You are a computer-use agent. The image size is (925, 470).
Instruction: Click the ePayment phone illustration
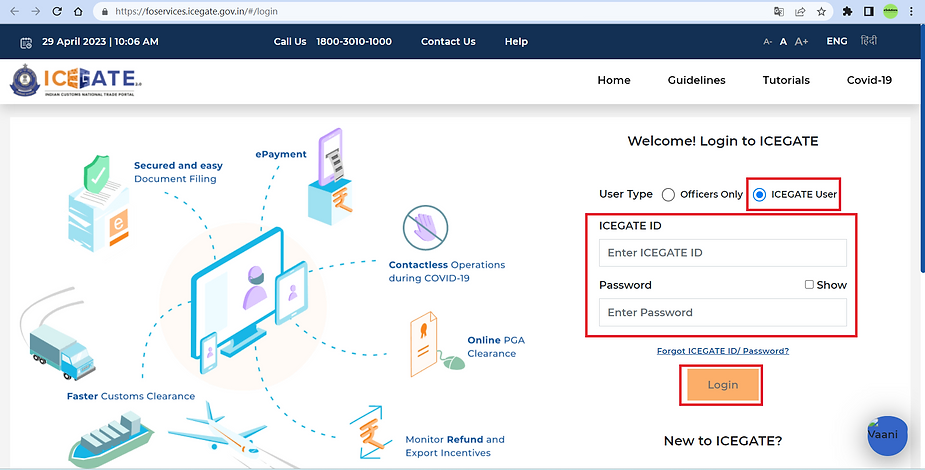330,176
